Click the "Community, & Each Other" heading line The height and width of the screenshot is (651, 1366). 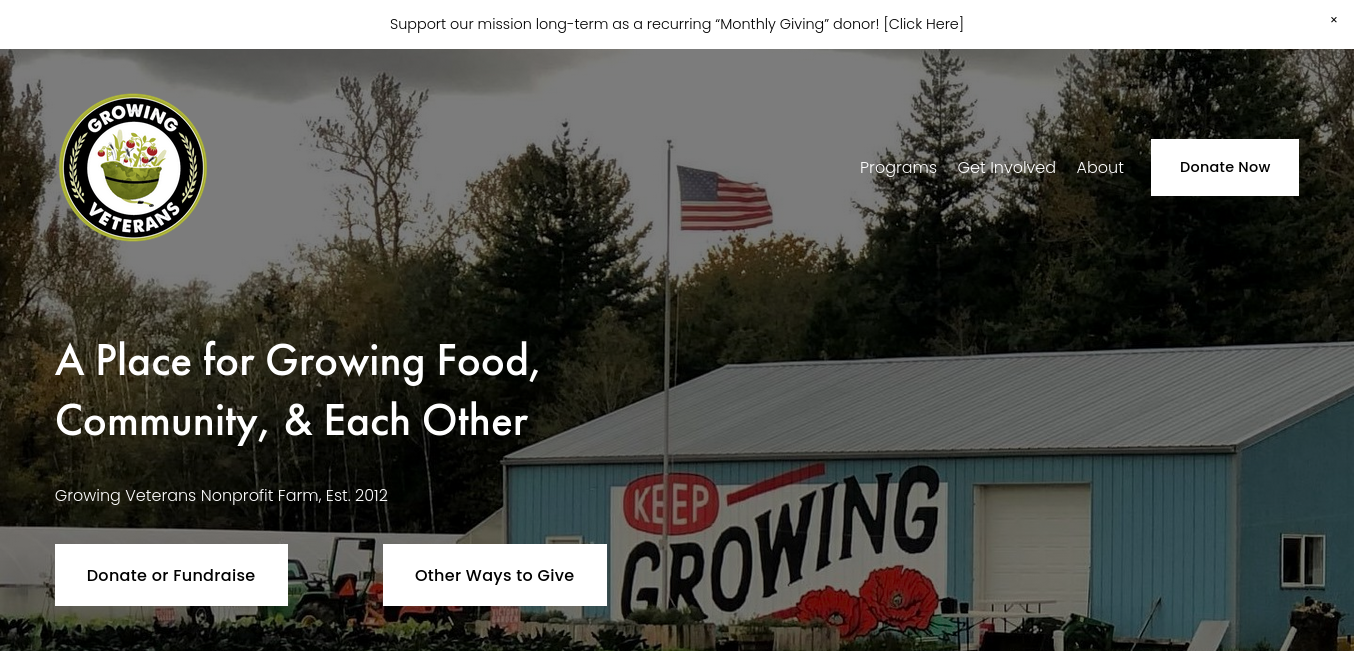(x=291, y=421)
